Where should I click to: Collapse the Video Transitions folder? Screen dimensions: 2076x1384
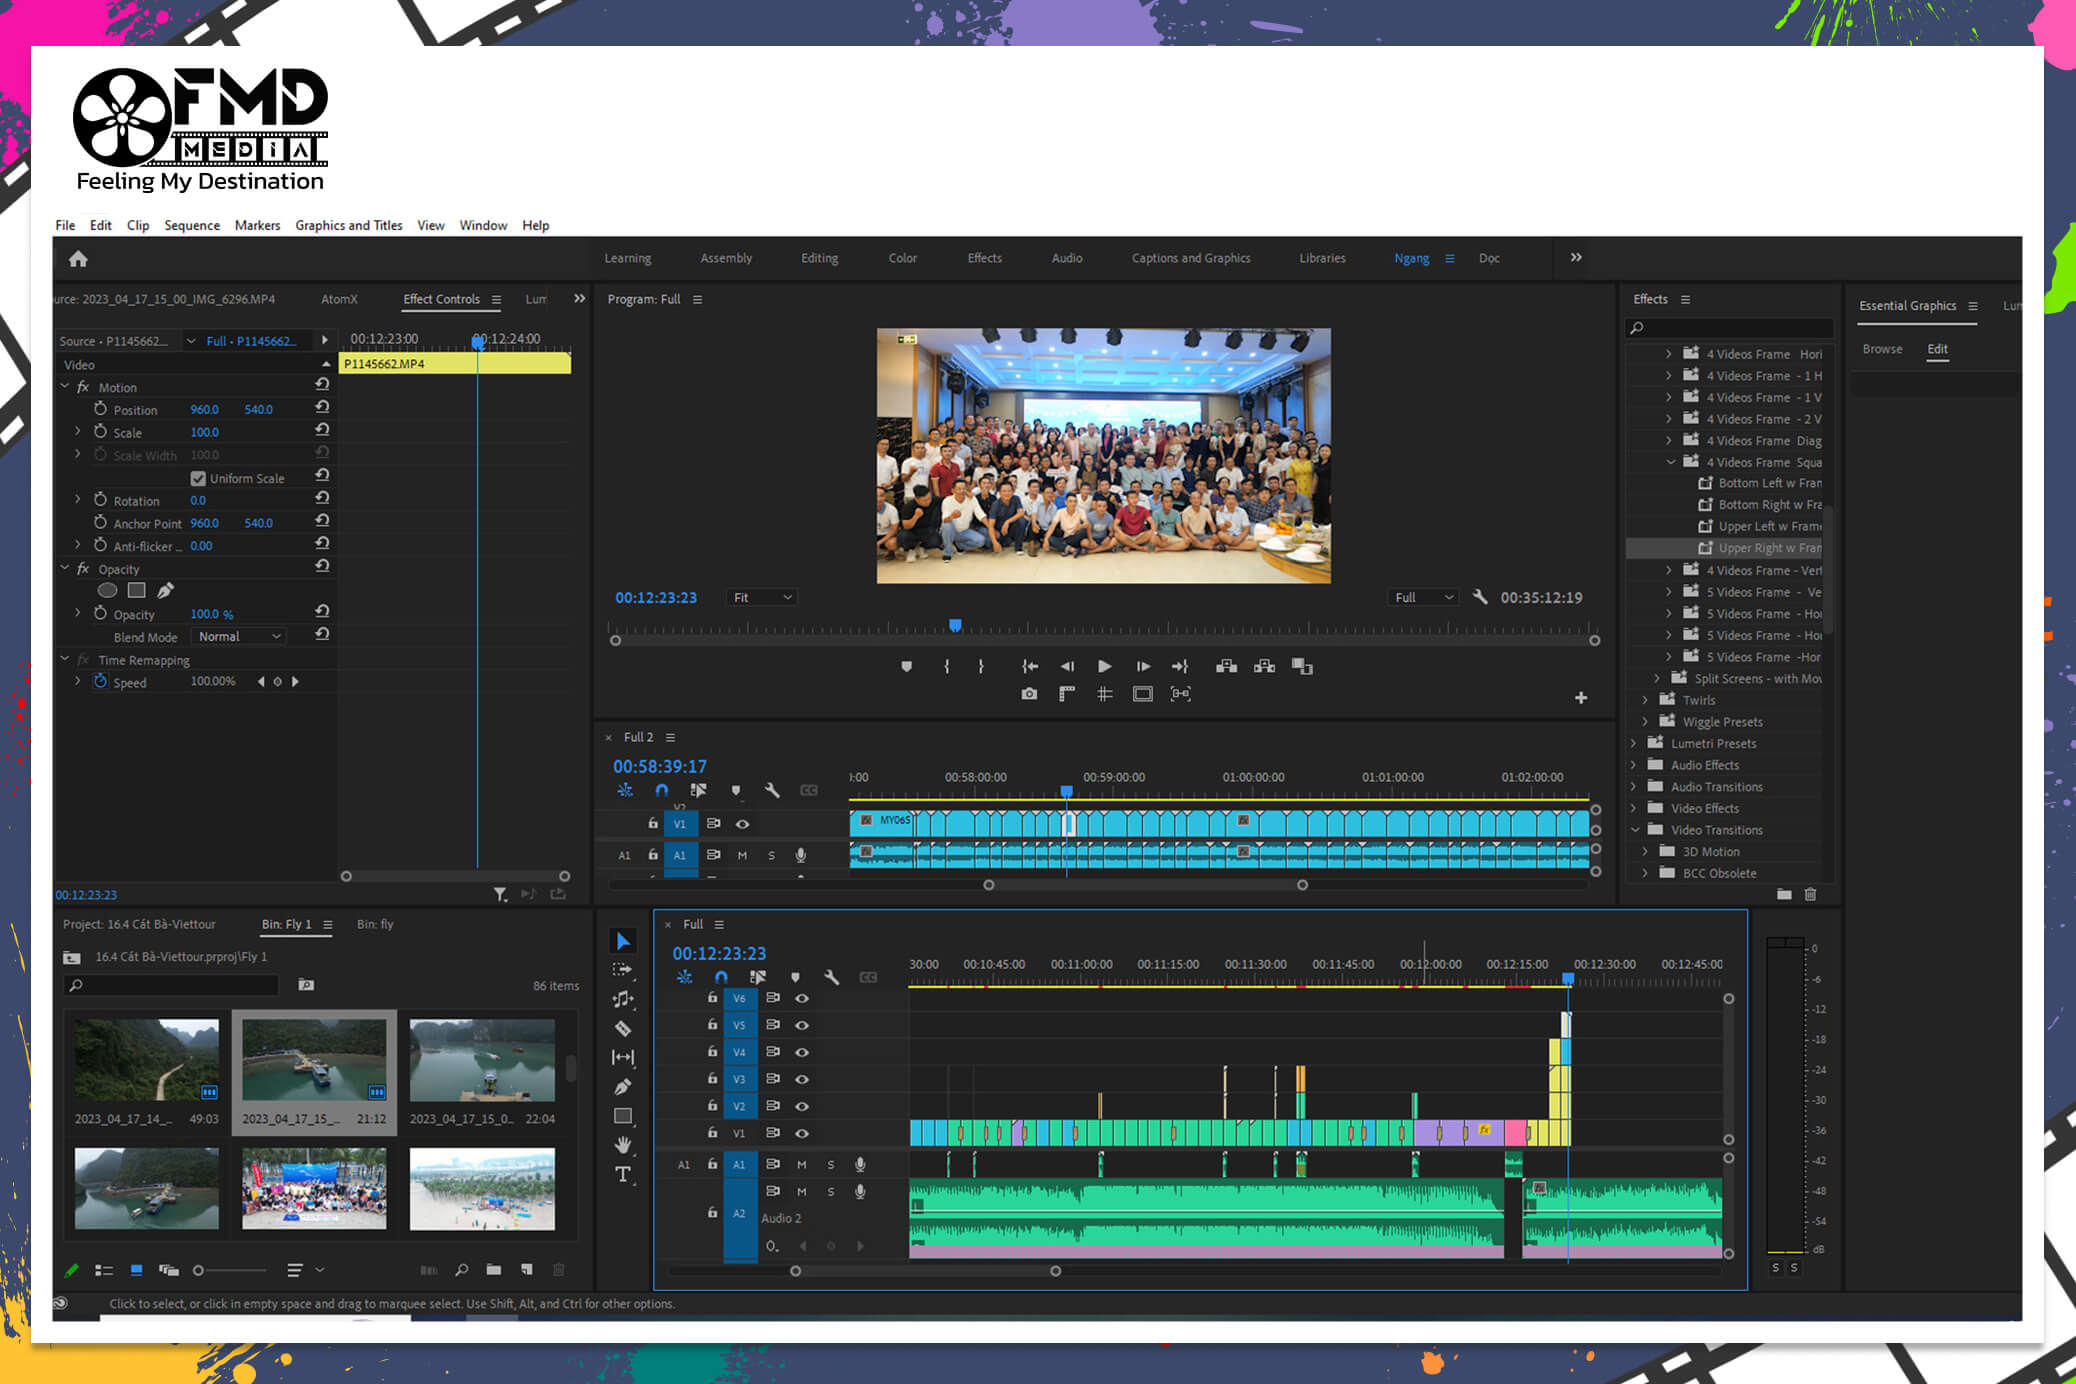(x=1637, y=830)
